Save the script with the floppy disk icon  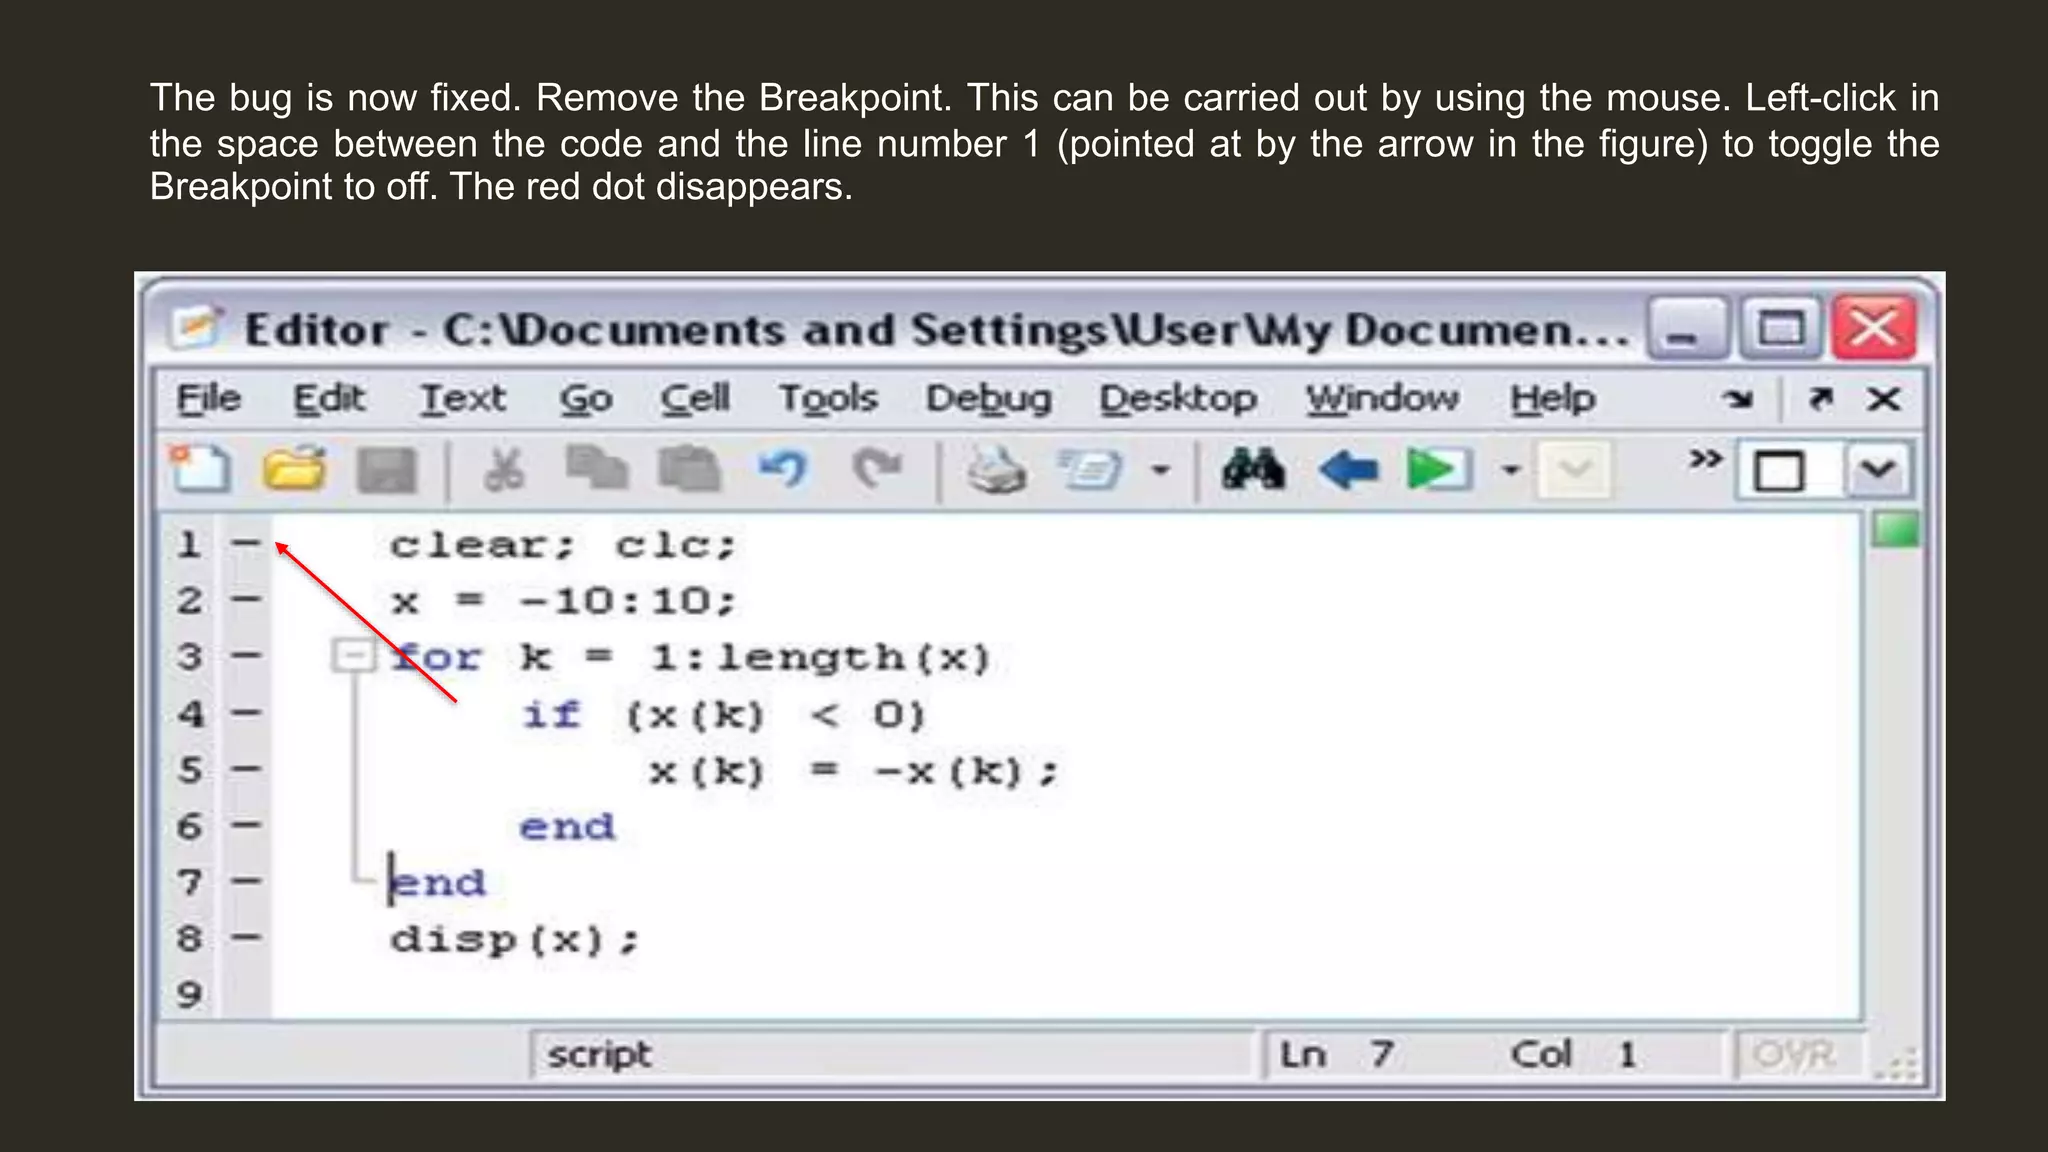click(387, 471)
